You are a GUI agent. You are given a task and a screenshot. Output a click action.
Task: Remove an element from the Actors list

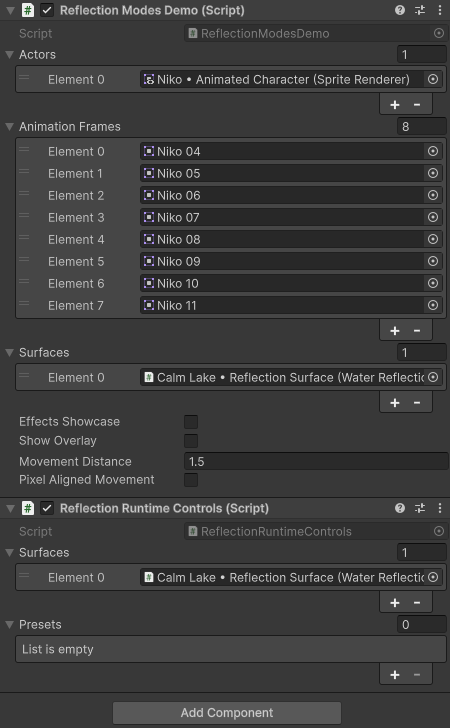tap(417, 104)
